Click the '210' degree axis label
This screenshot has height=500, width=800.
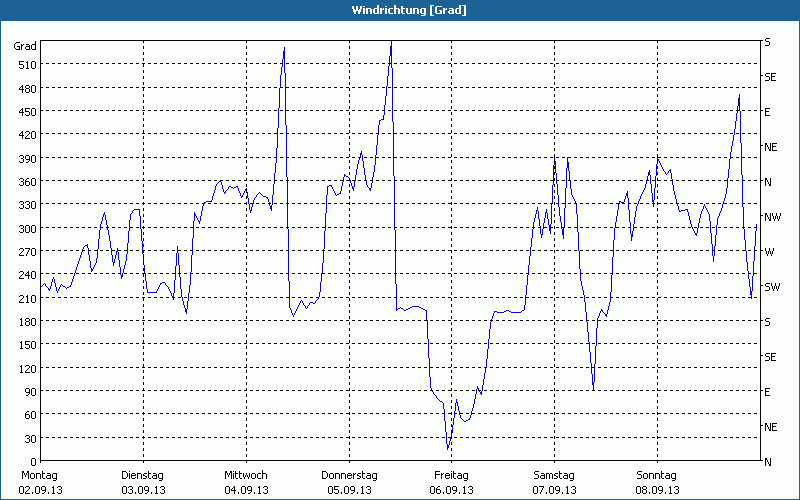[x=28, y=299]
